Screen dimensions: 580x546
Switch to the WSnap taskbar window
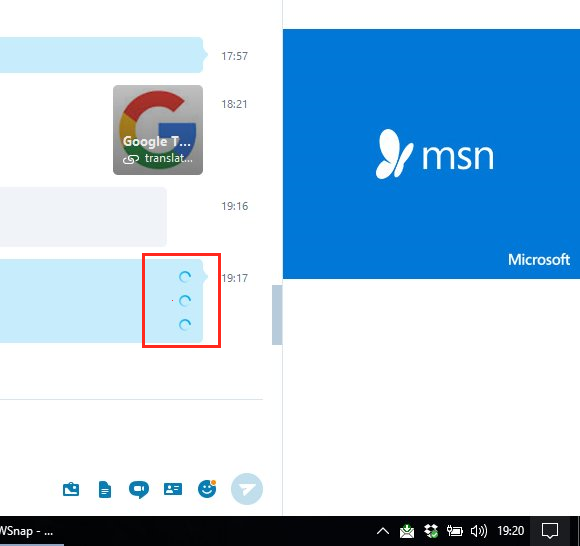(x=28, y=531)
